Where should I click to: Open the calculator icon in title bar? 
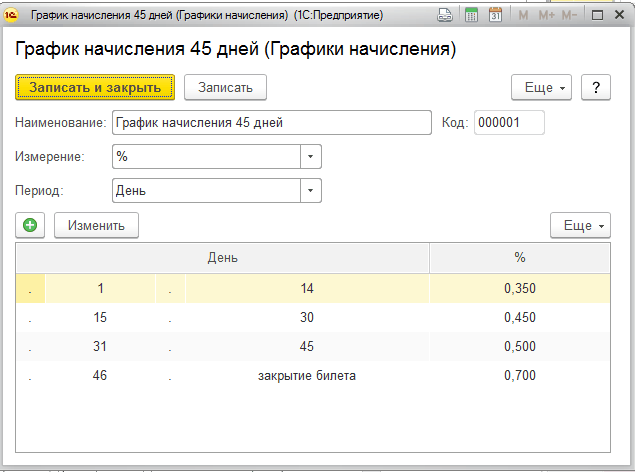[x=471, y=15]
